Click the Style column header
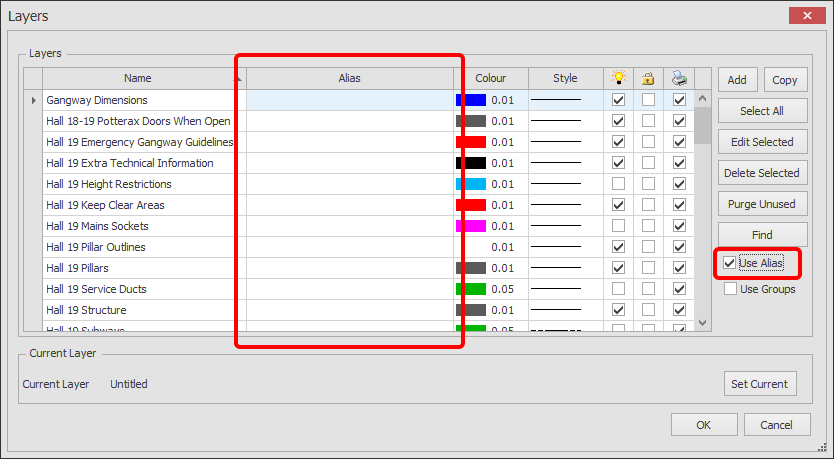 click(565, 78)
